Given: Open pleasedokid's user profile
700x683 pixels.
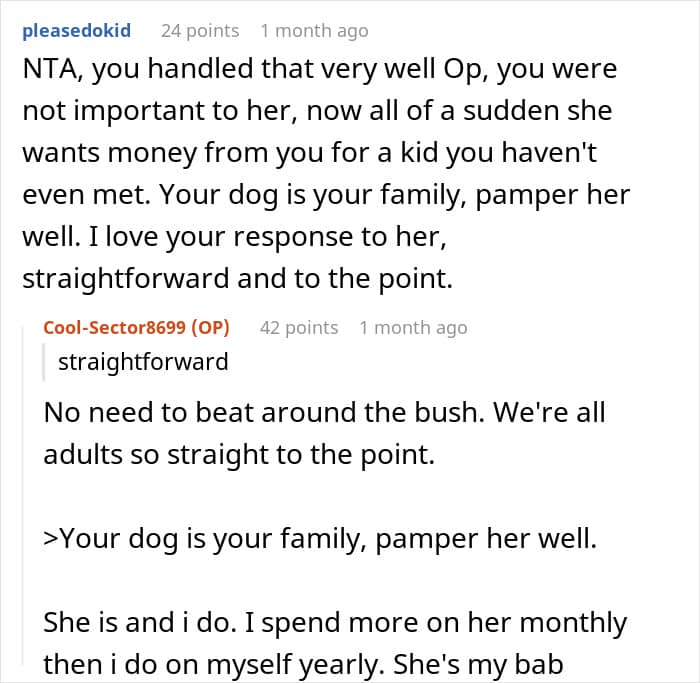Looking at the screenshot, I should tap(75, 31).
